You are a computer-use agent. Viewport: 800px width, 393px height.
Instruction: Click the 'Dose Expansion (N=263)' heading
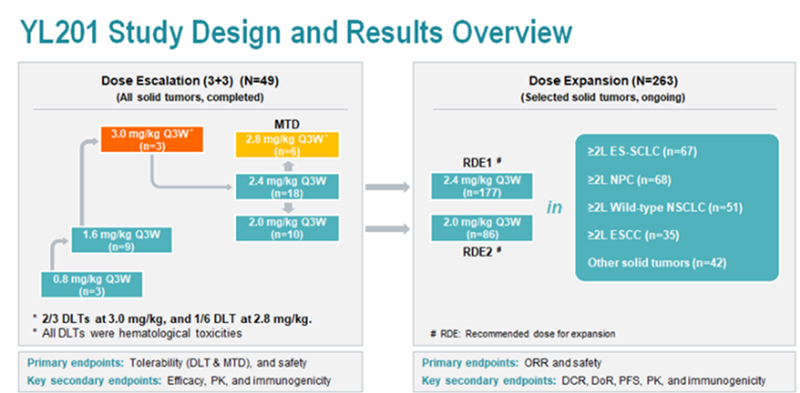pos(603,81)
